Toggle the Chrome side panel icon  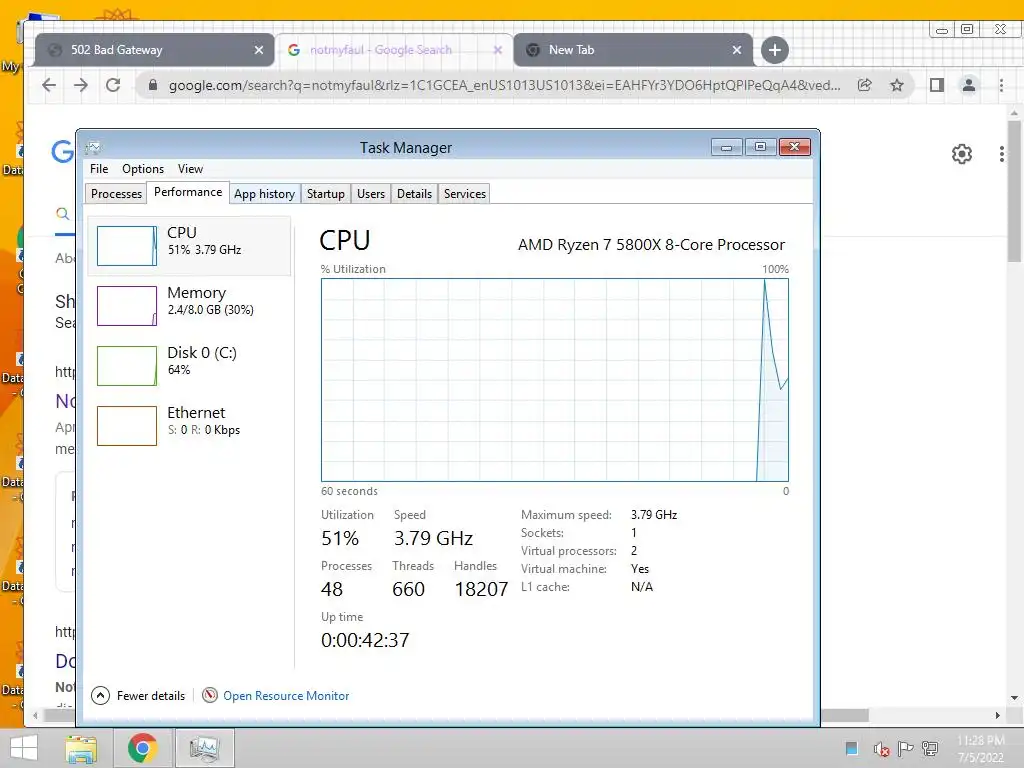tap(936, 85)
